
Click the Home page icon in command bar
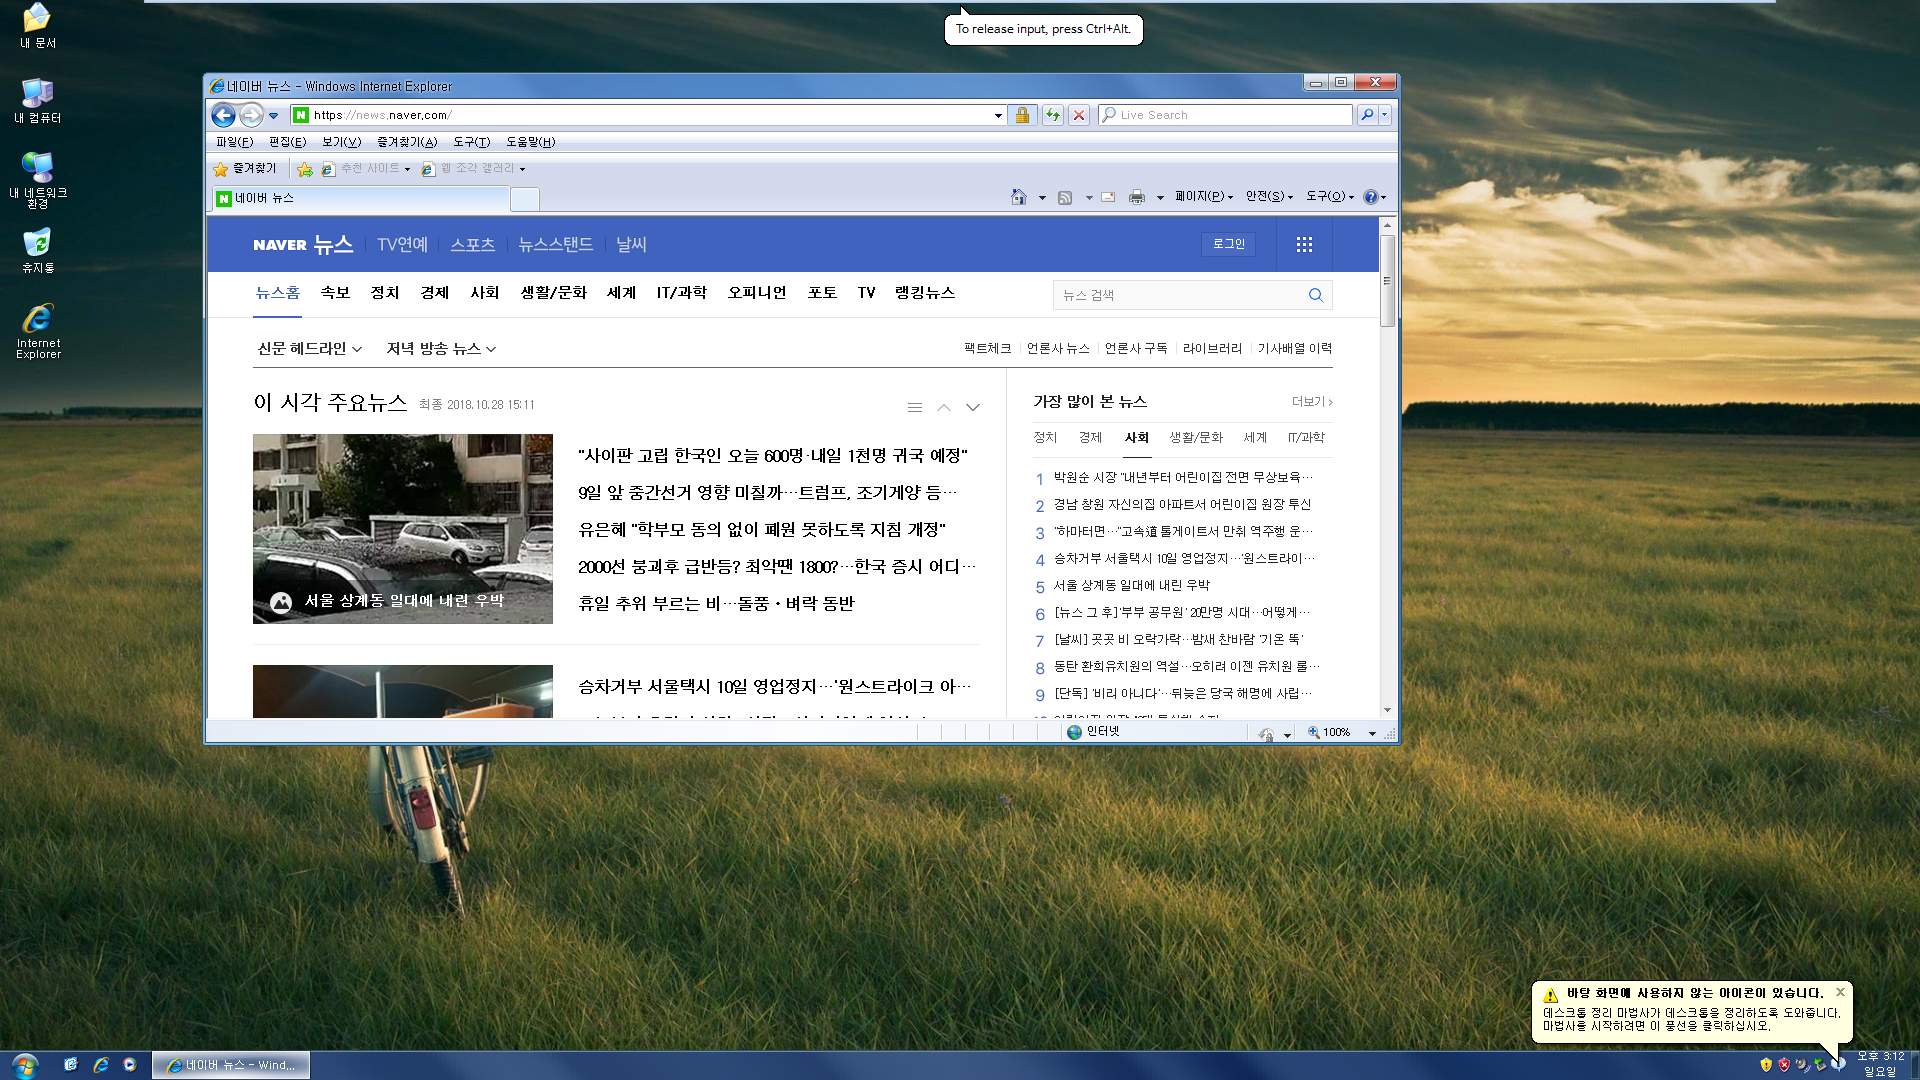[1018, 197]
